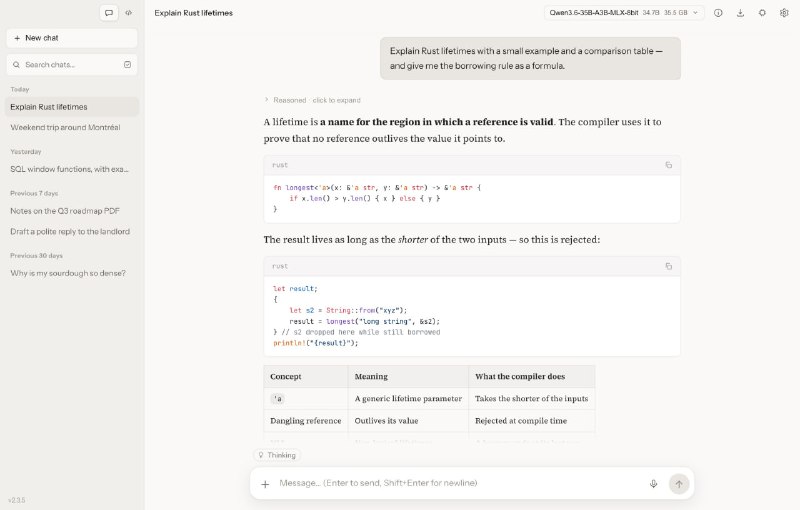Copy the first rust code block
Image resolution: width=800 pixels, height=510 pixels.
coord(668,165)
